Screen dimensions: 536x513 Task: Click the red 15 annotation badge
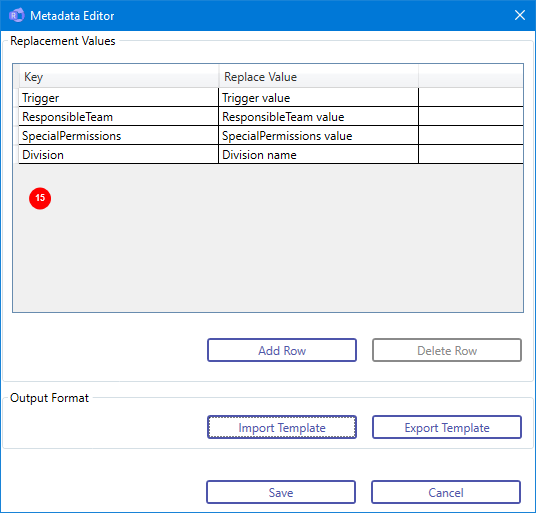[x=40, y=198]
